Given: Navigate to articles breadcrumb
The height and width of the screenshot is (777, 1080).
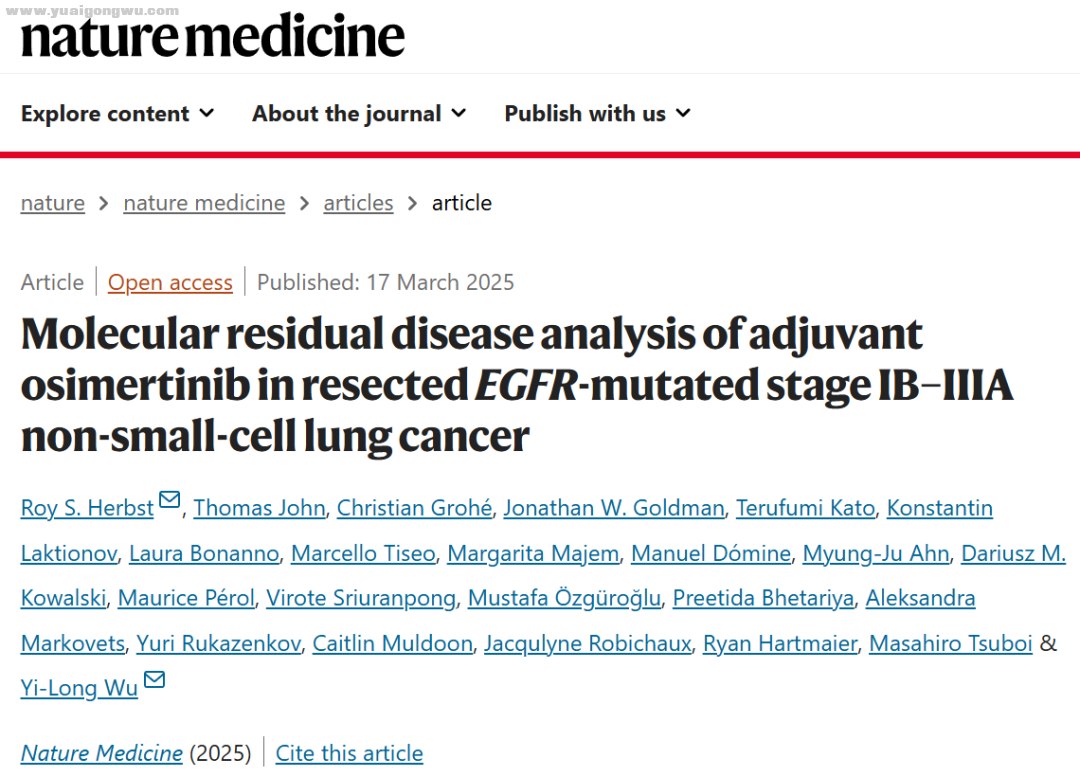Looking at the screenshot, I should click(x=358, y=203).
